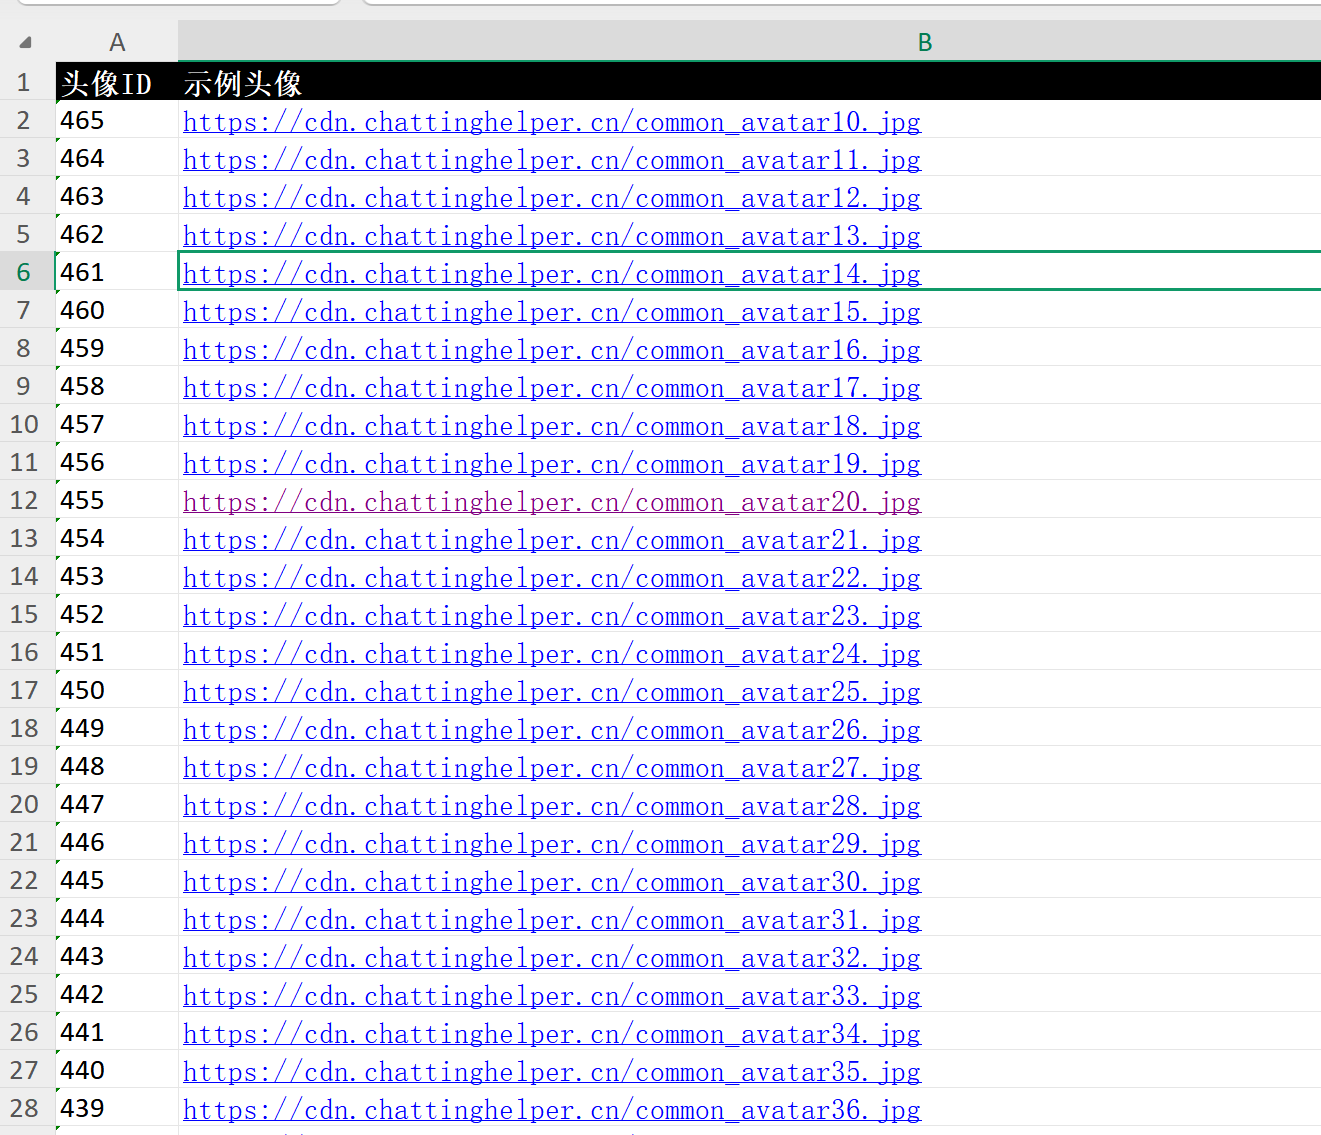Select column B header
The height and width of the screenshot is (1135, 1321).
tap(924, 42)
